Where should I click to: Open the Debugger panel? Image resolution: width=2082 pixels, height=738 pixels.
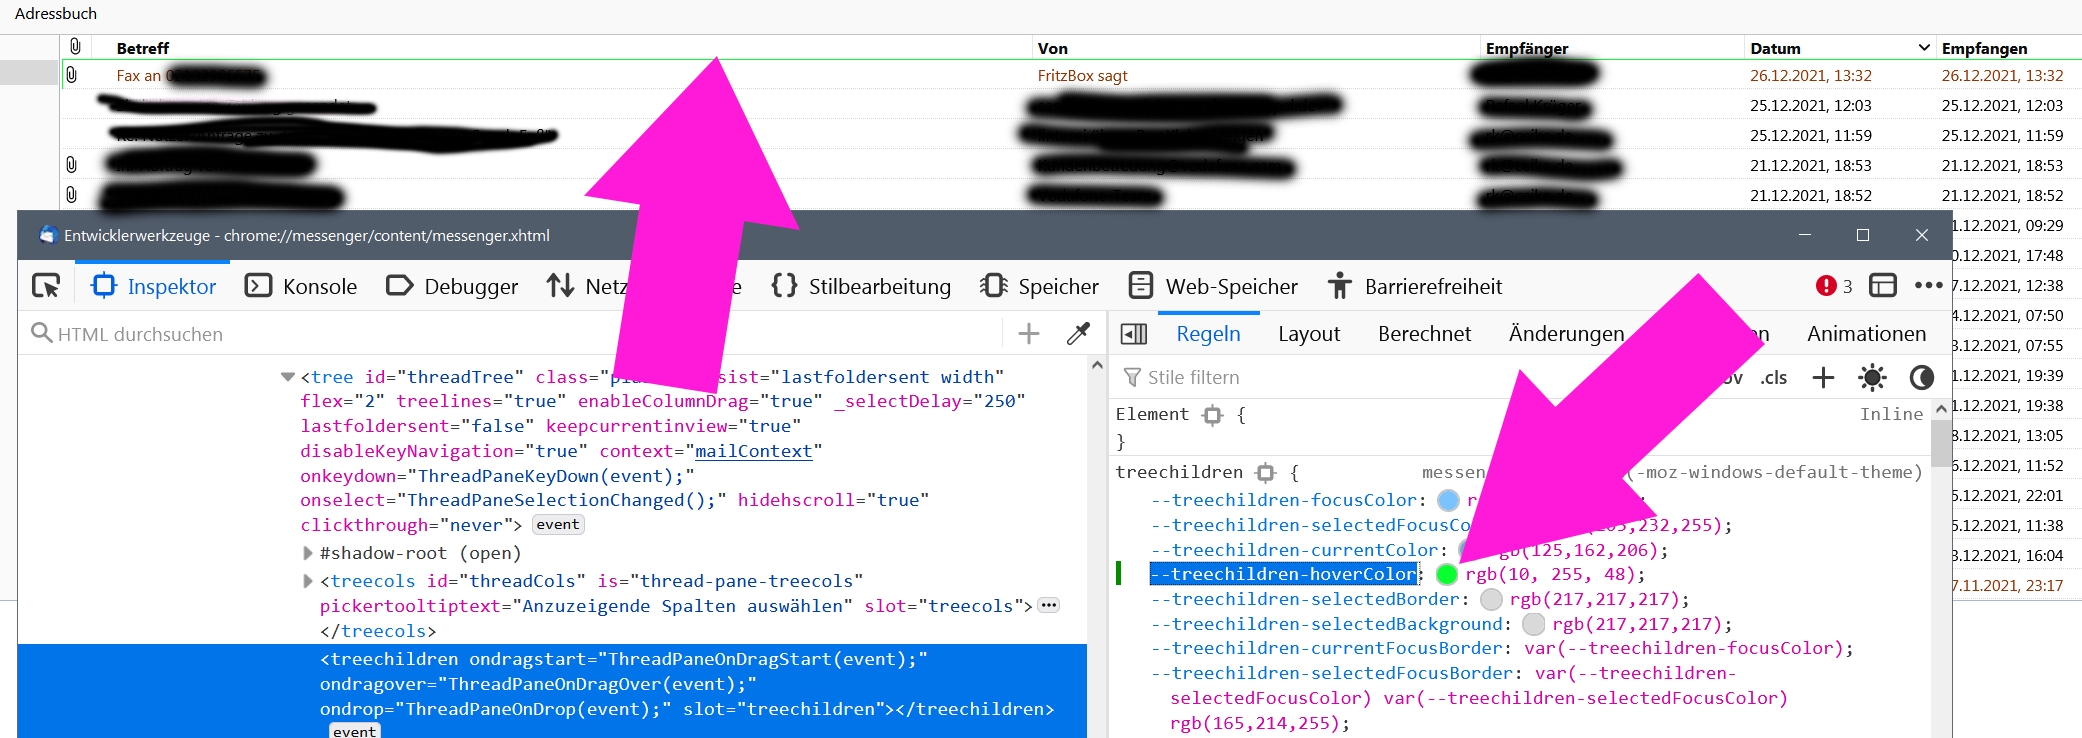452,287
